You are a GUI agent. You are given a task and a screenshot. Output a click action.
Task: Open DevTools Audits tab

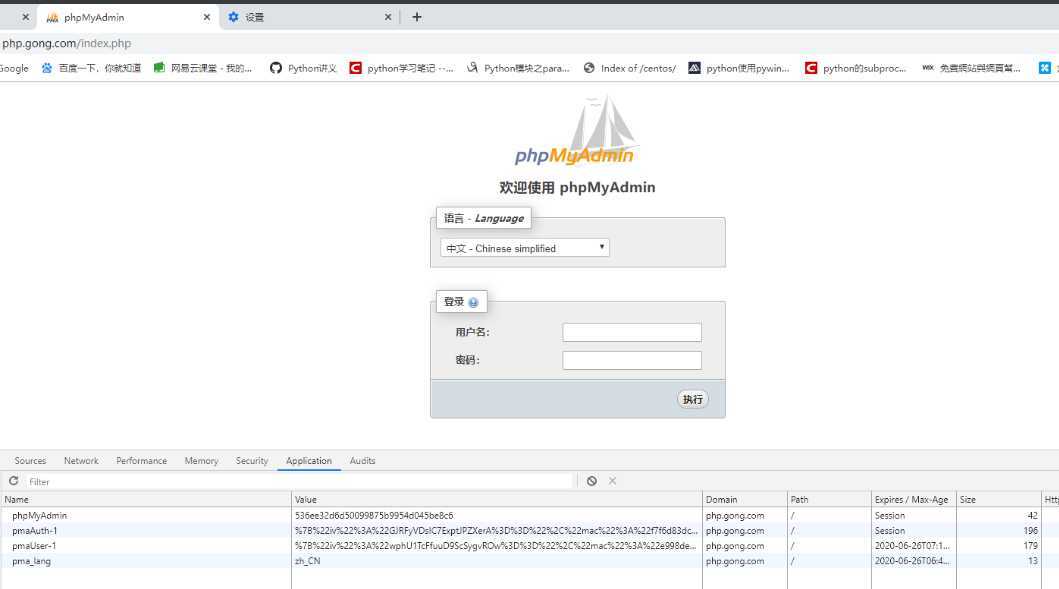pos(362,461)
